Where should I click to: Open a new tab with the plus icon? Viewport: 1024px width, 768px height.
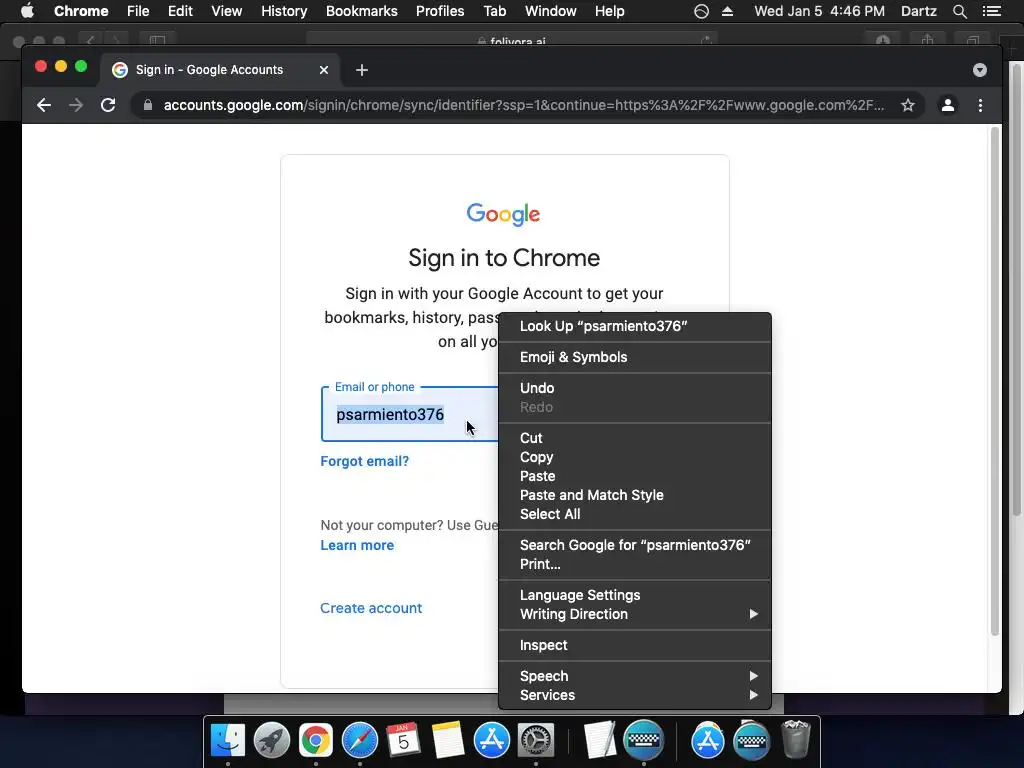[362, 70]
